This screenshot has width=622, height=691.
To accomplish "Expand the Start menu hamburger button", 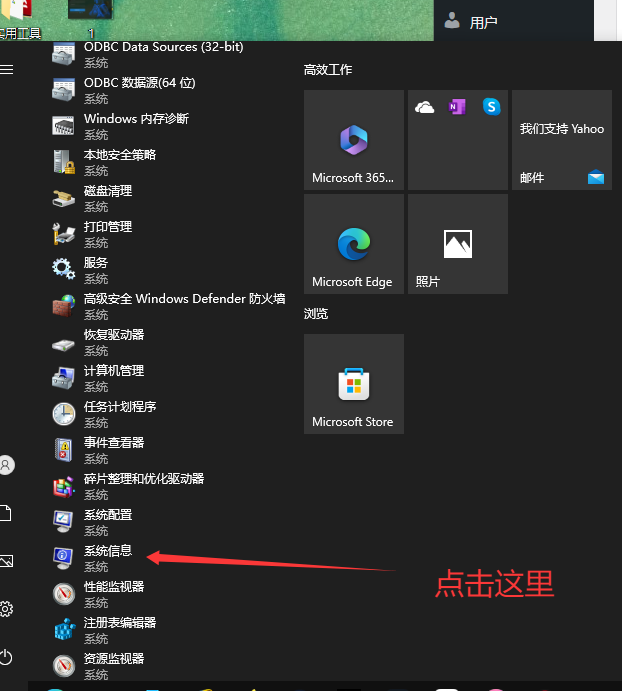I will pyautogui.click(x=7, y=69).
